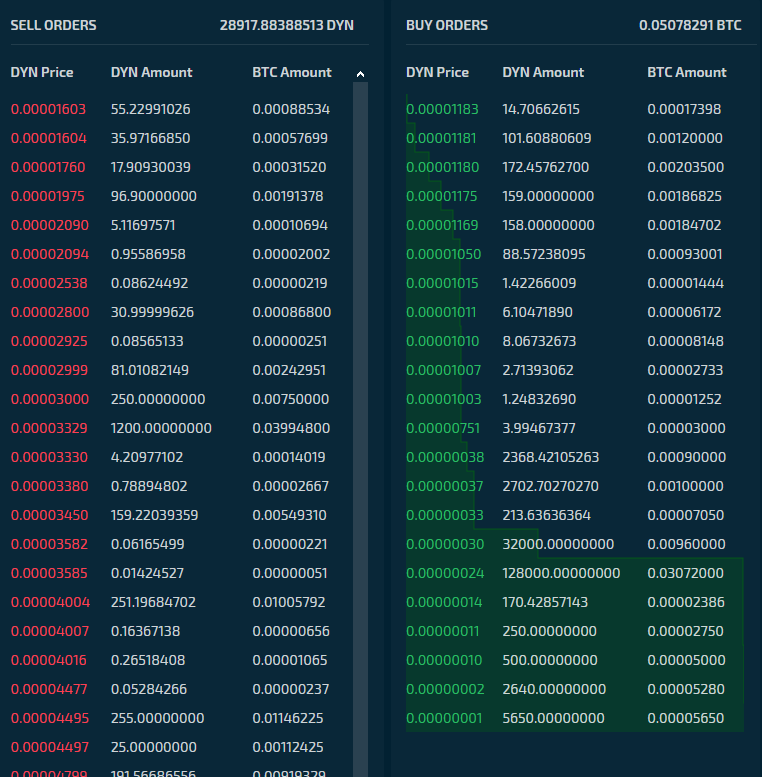The width and height of the screenshot is (762, 777).
Task: Click DYN Amount header in Buy Orders
Action: [544, 72]
